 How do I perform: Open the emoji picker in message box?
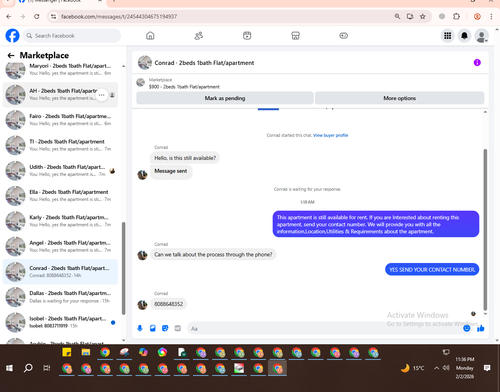click(x=467, y=328)
